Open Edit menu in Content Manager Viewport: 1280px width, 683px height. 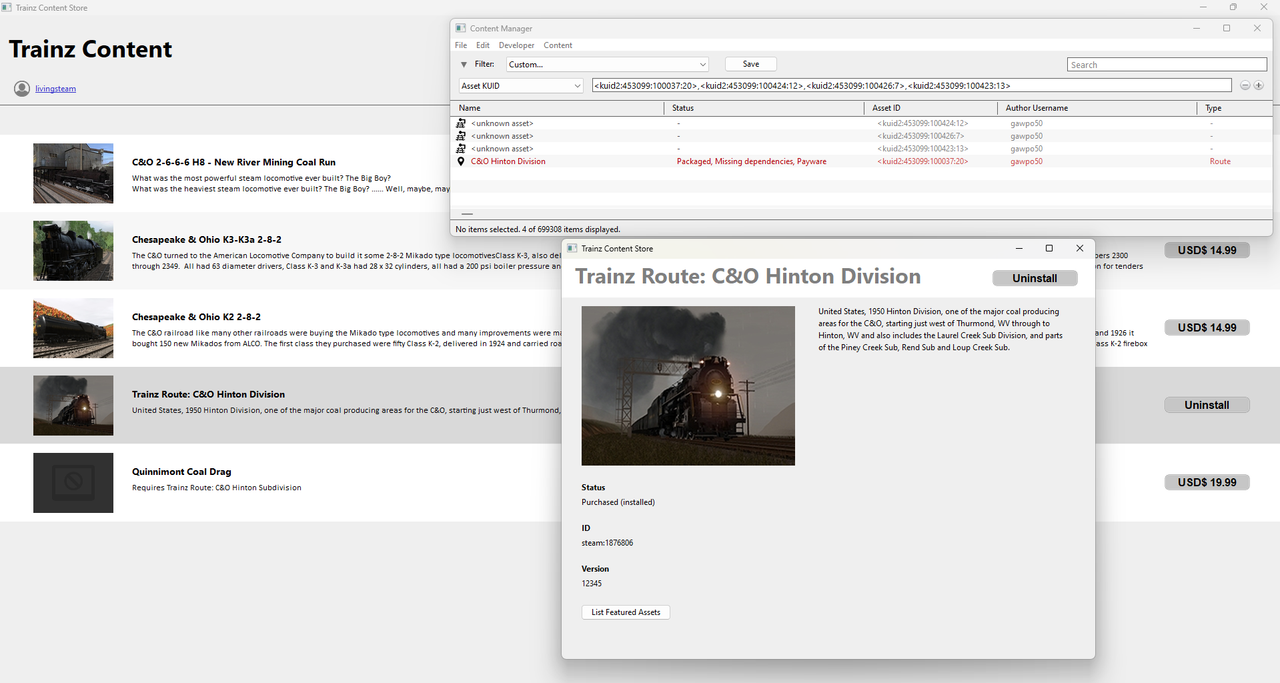pos(483,45)
